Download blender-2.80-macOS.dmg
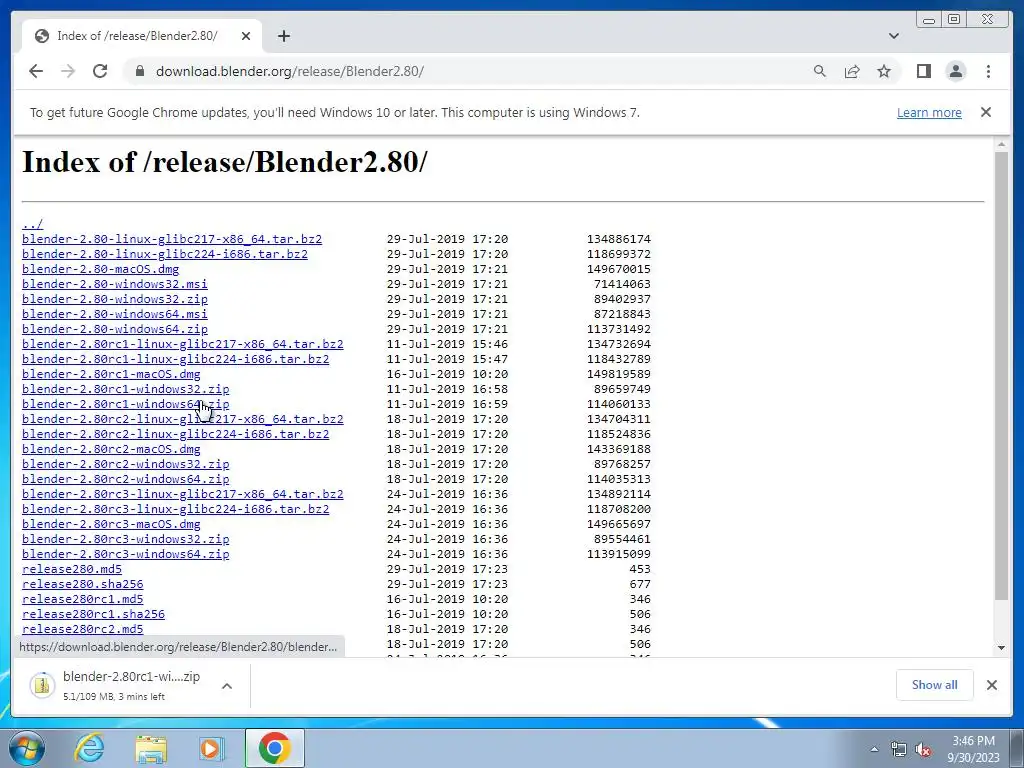The image size is (1024, 768). click(101, 269)
